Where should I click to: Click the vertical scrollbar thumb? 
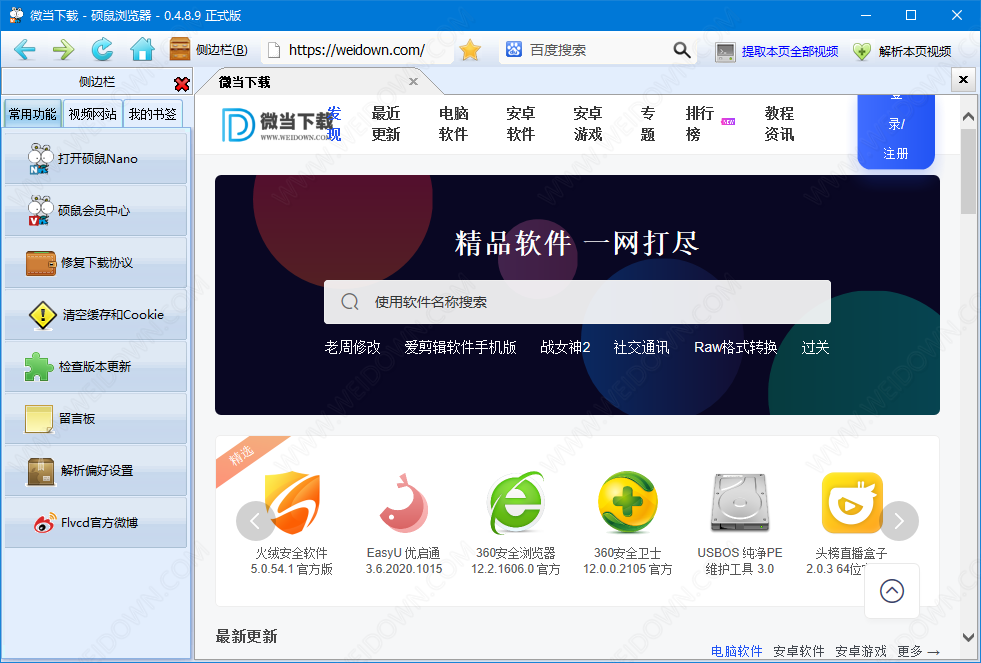(x=968, y=170)
